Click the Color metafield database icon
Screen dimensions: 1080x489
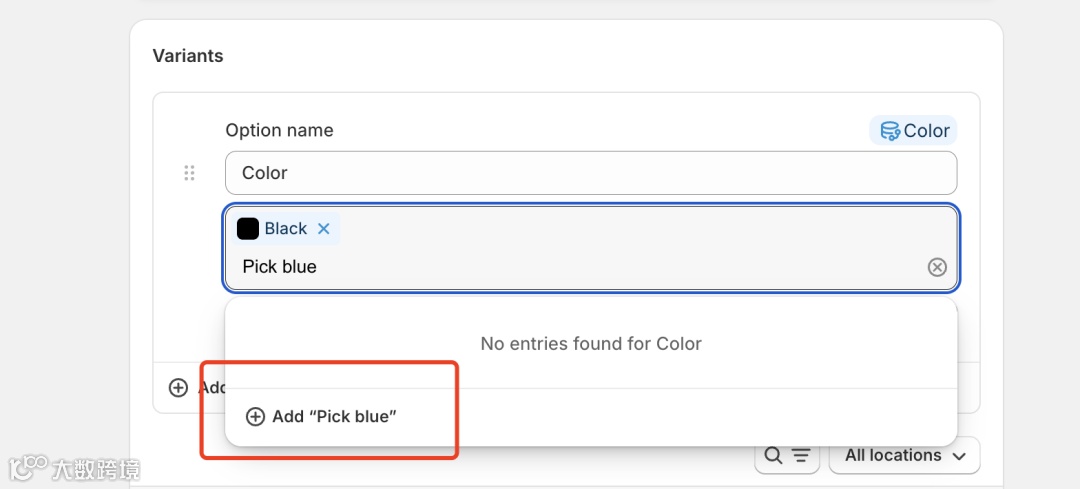pyautogui.click(x=889, y=131)
